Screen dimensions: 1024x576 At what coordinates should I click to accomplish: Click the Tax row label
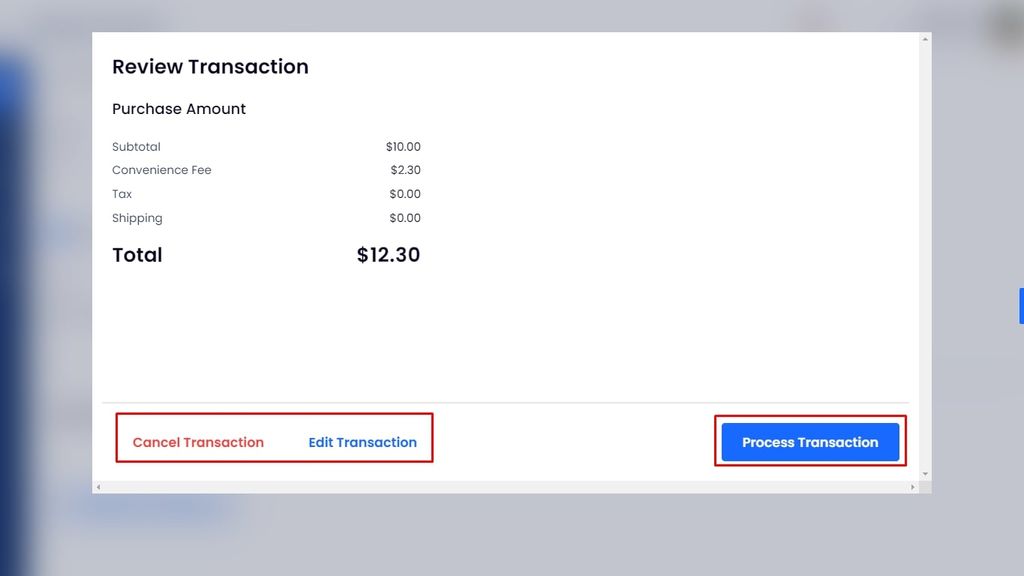(122, 194)
